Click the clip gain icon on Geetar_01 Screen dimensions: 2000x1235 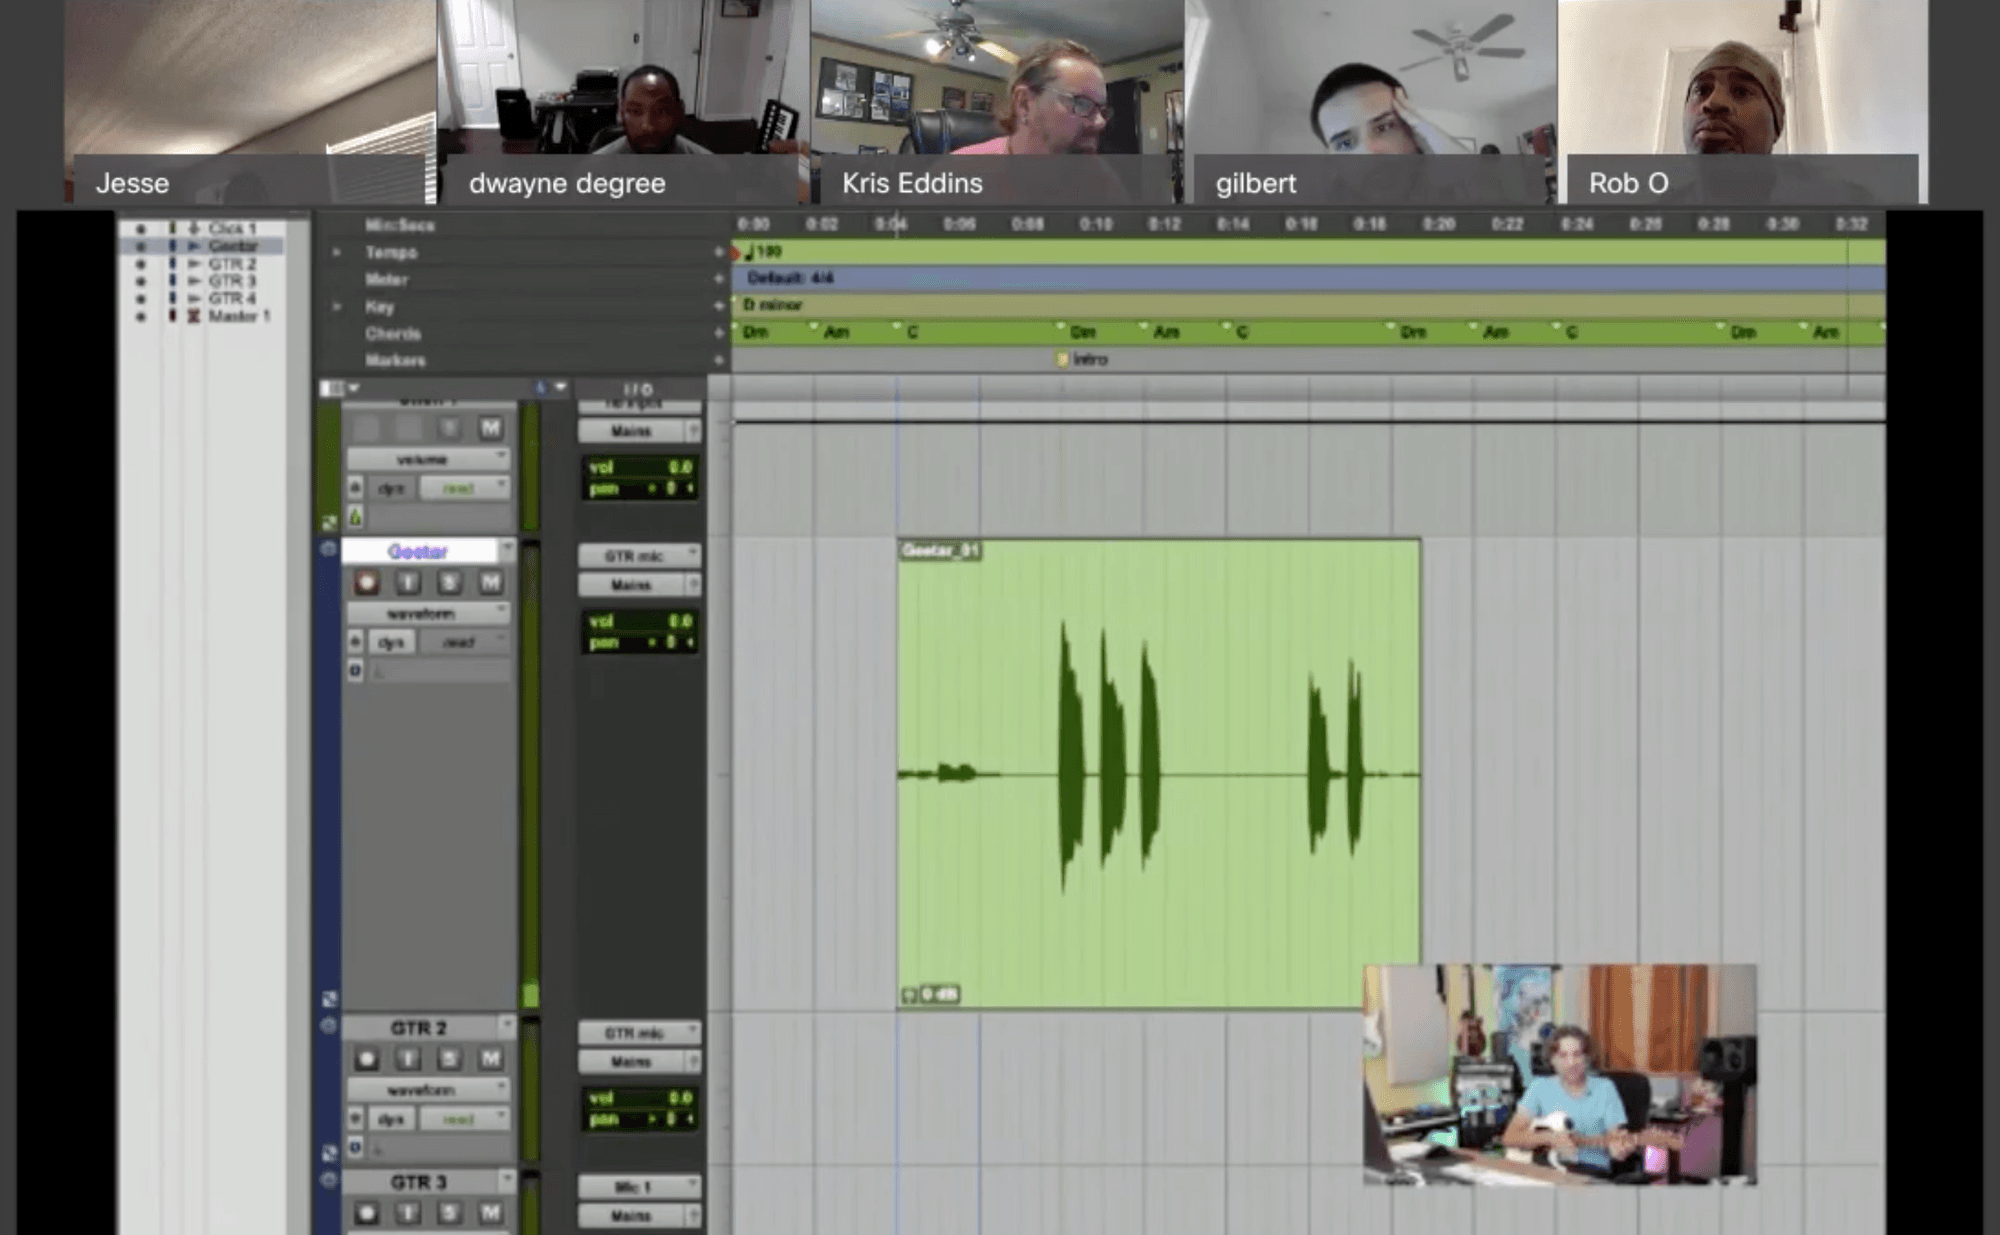coord(909,994)
